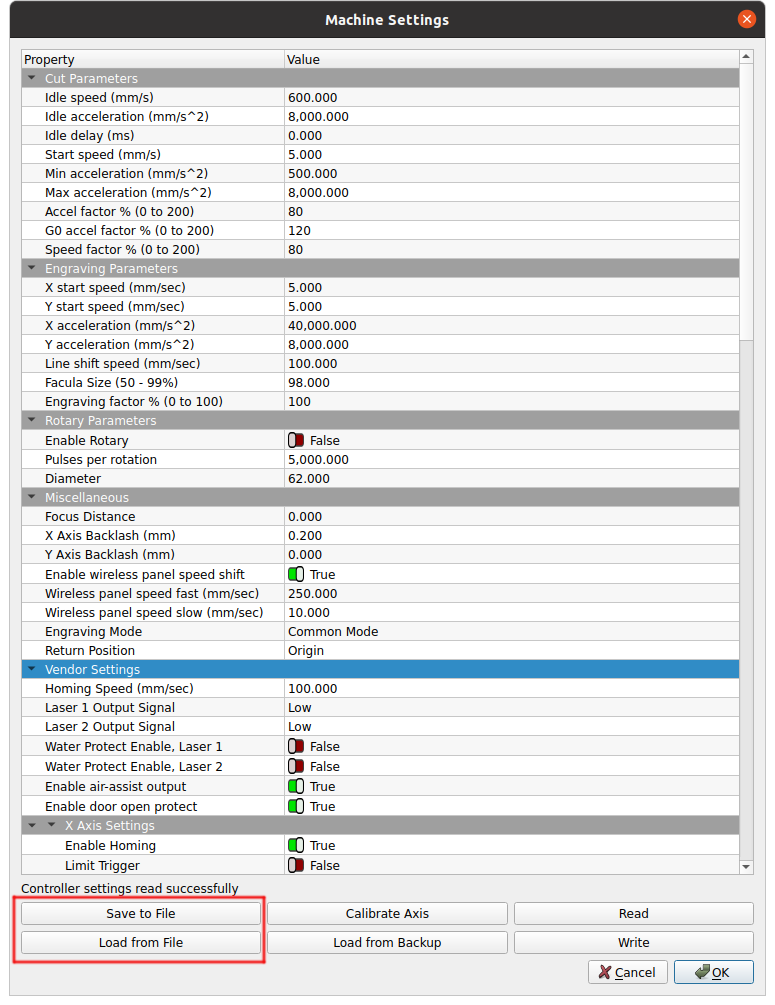The width and height of the screenshot is (775, 1005).
Task: Toggle the Enable Rotary switch
Action: click(296, 441)
